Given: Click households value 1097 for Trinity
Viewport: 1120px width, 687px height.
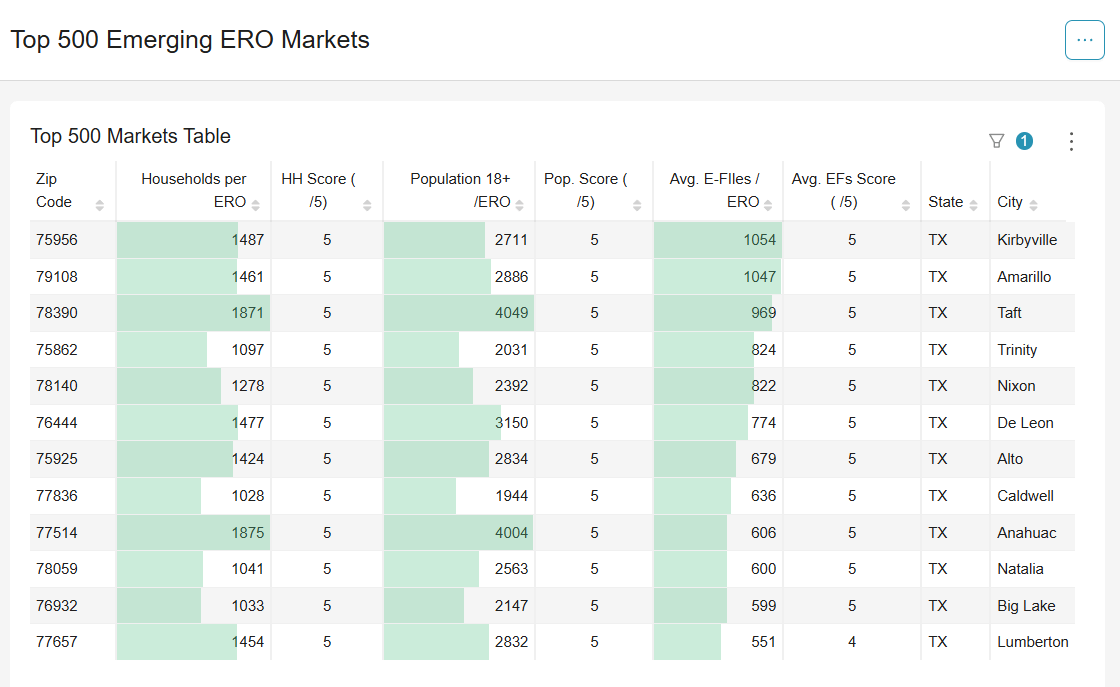Looking at the screenshot, I should coord(194,350).
